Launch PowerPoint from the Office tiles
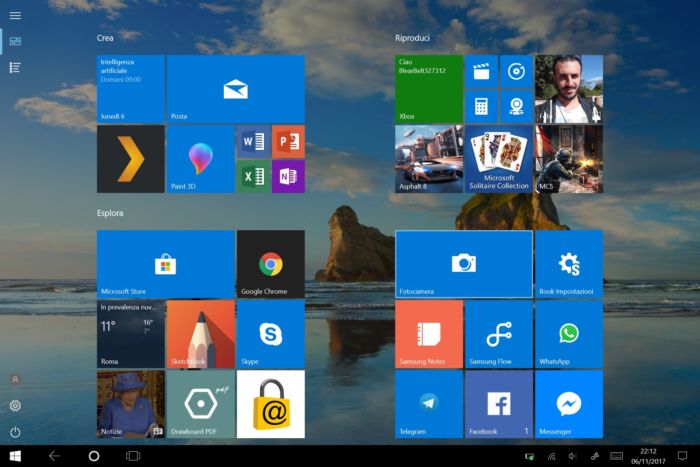 coord(288,142)
